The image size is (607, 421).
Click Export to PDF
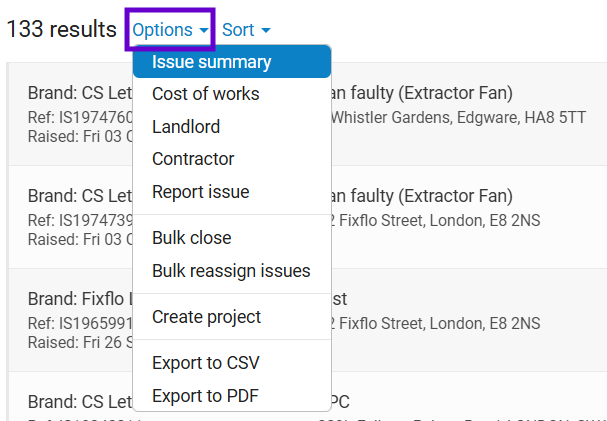[232, 395]
